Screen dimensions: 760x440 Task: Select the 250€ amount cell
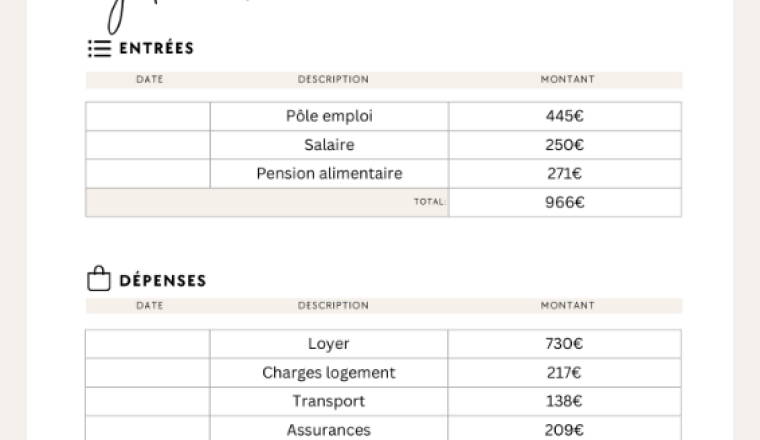(565, 145)
